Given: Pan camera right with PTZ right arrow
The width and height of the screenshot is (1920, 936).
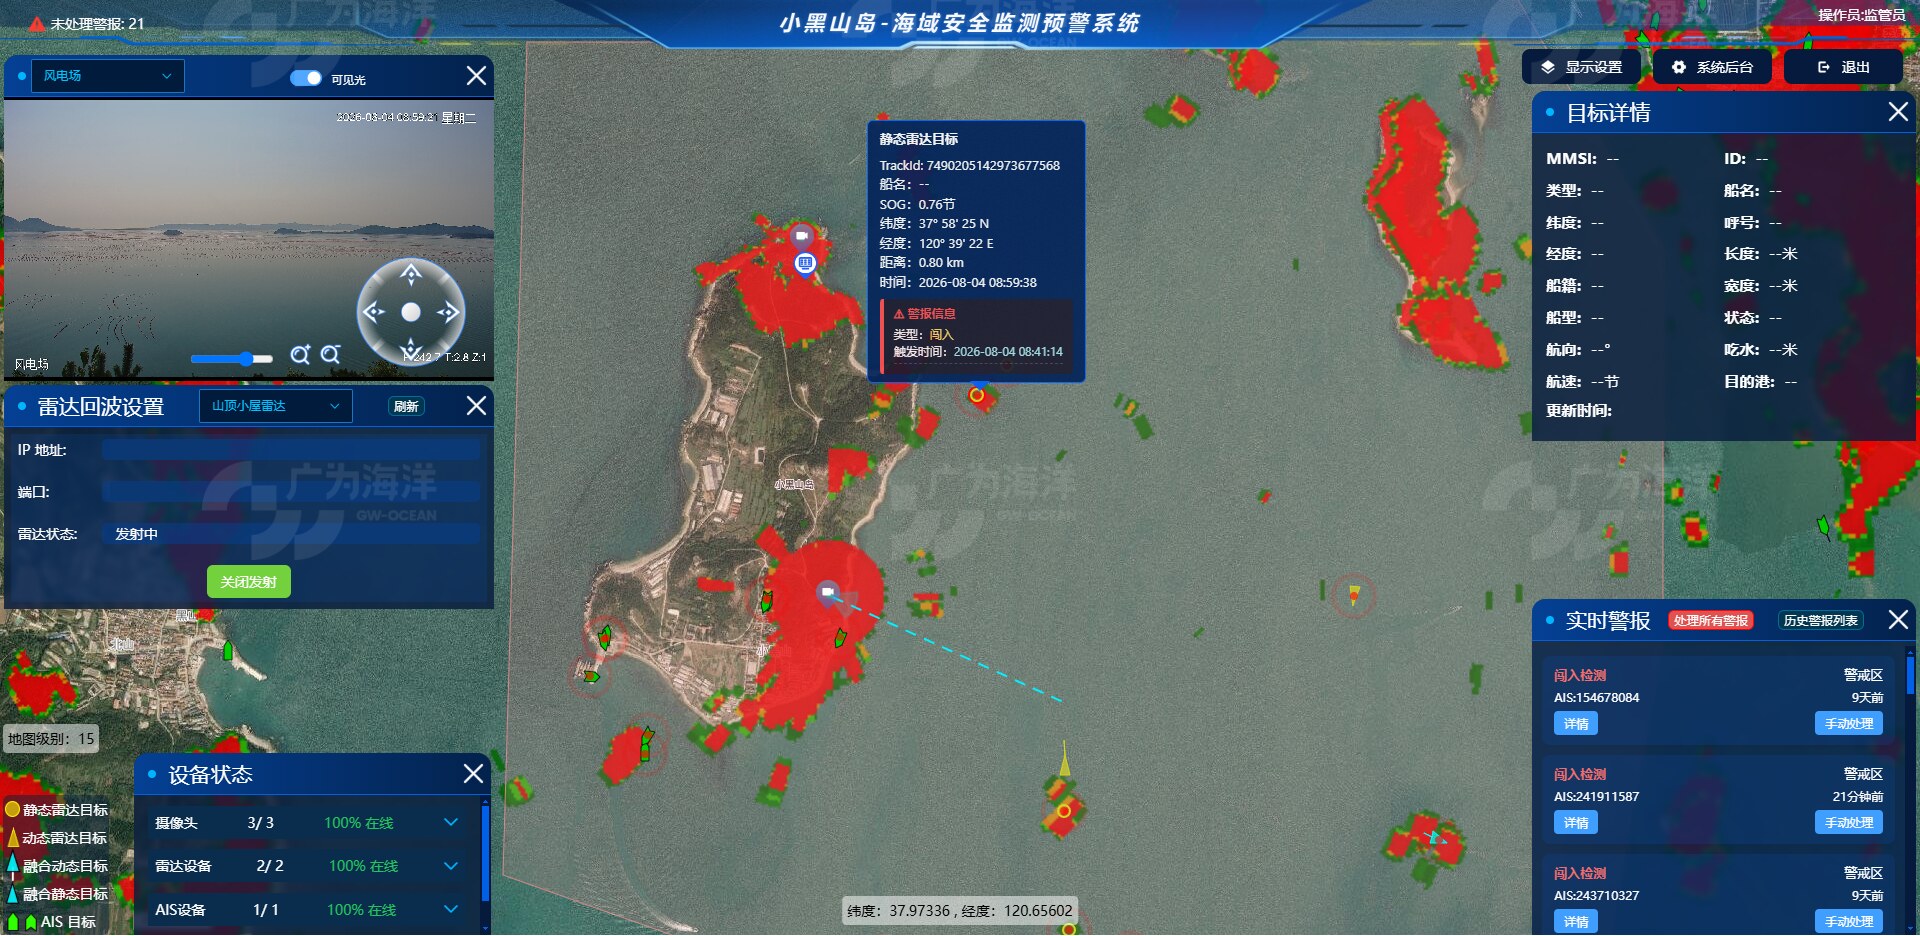Looking at the screenshot, I should pyautogui.click(x=447, y=312).
